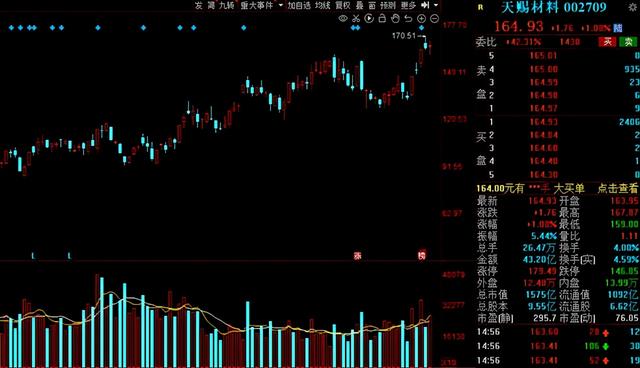Click the 最低 low value 159.00
The image size is (640, 368).
click(x=624, y=224)
